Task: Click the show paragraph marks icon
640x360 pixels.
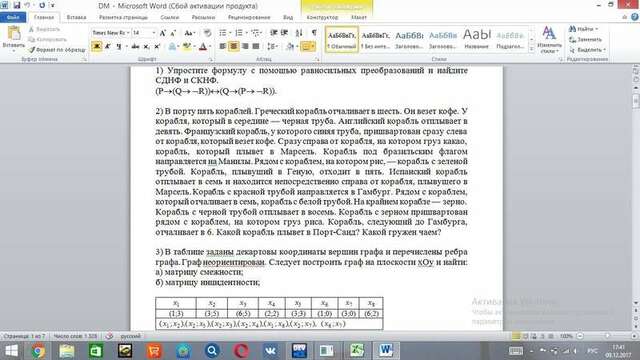Action: click(314, 33)
